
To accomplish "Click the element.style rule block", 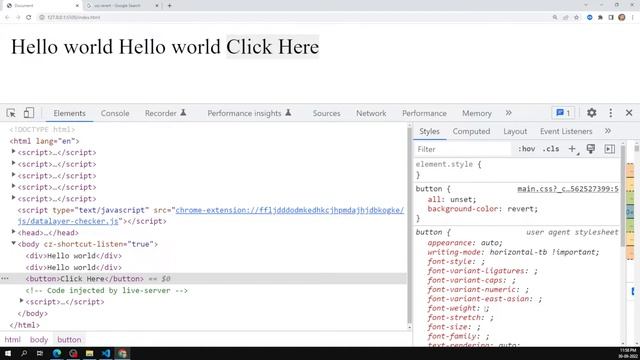I will tap(517, 169).
